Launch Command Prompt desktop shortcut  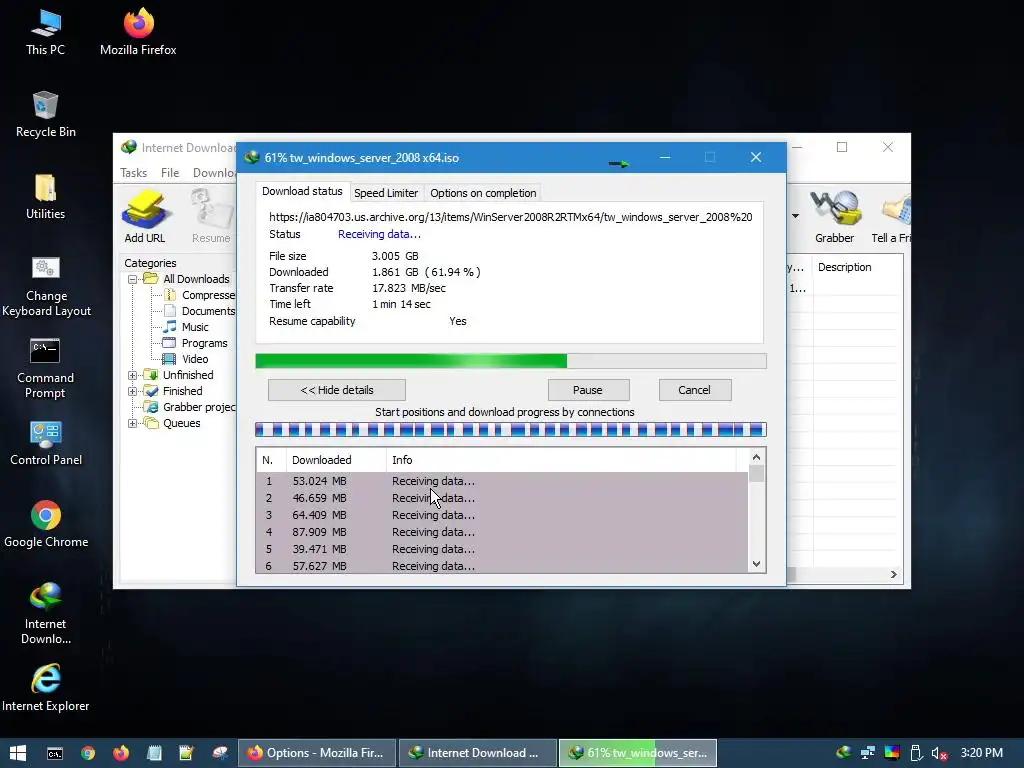45,368
